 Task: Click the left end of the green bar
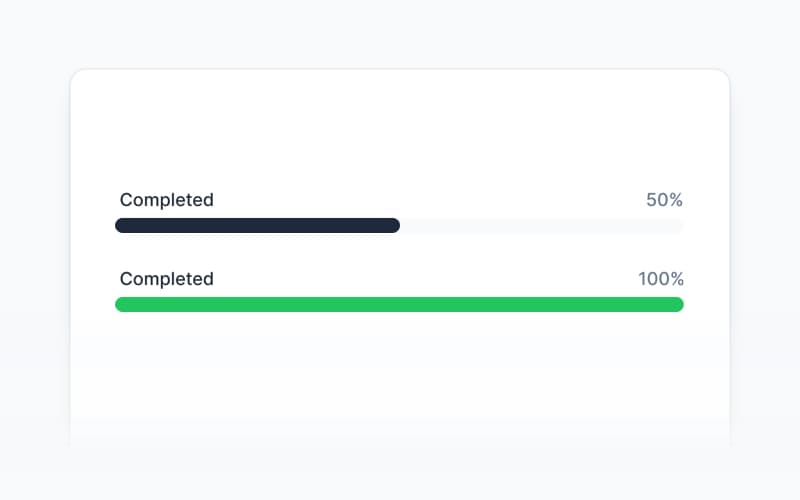click(x=121, y=305)
